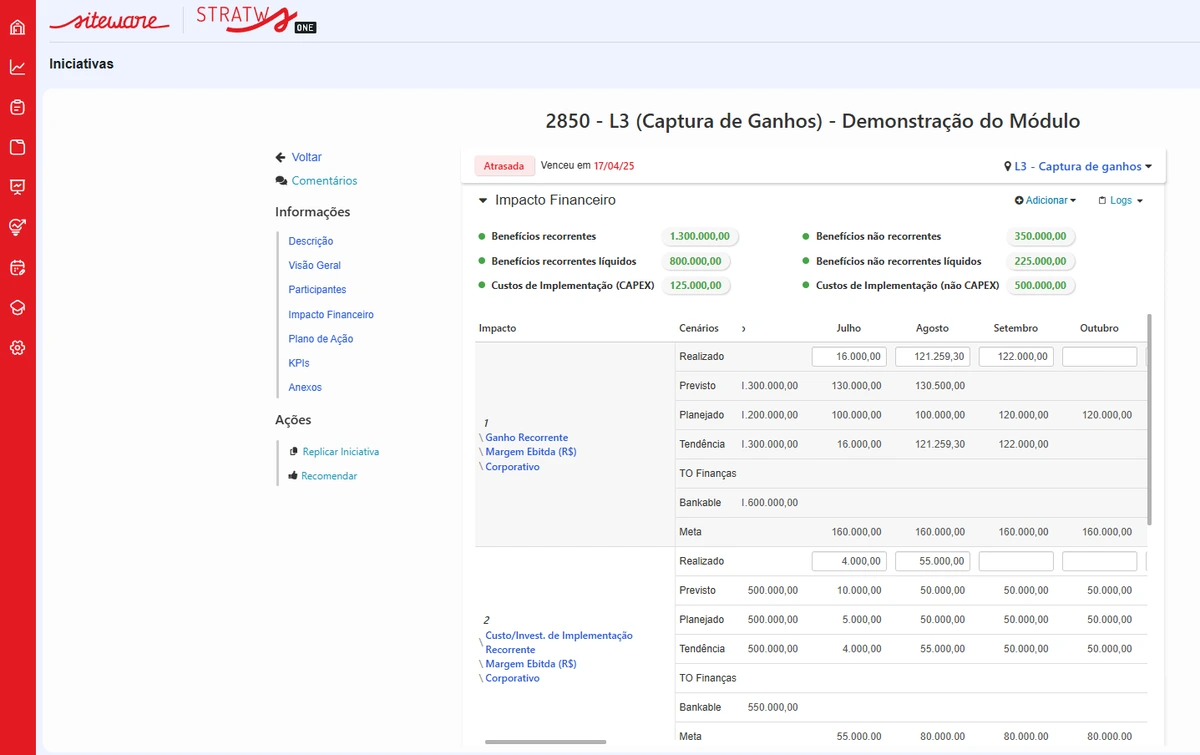Viewport: 1200px width, 755px height.
Task: Open Corporativo link under impact 2
Action: click(x=512, y=679)
